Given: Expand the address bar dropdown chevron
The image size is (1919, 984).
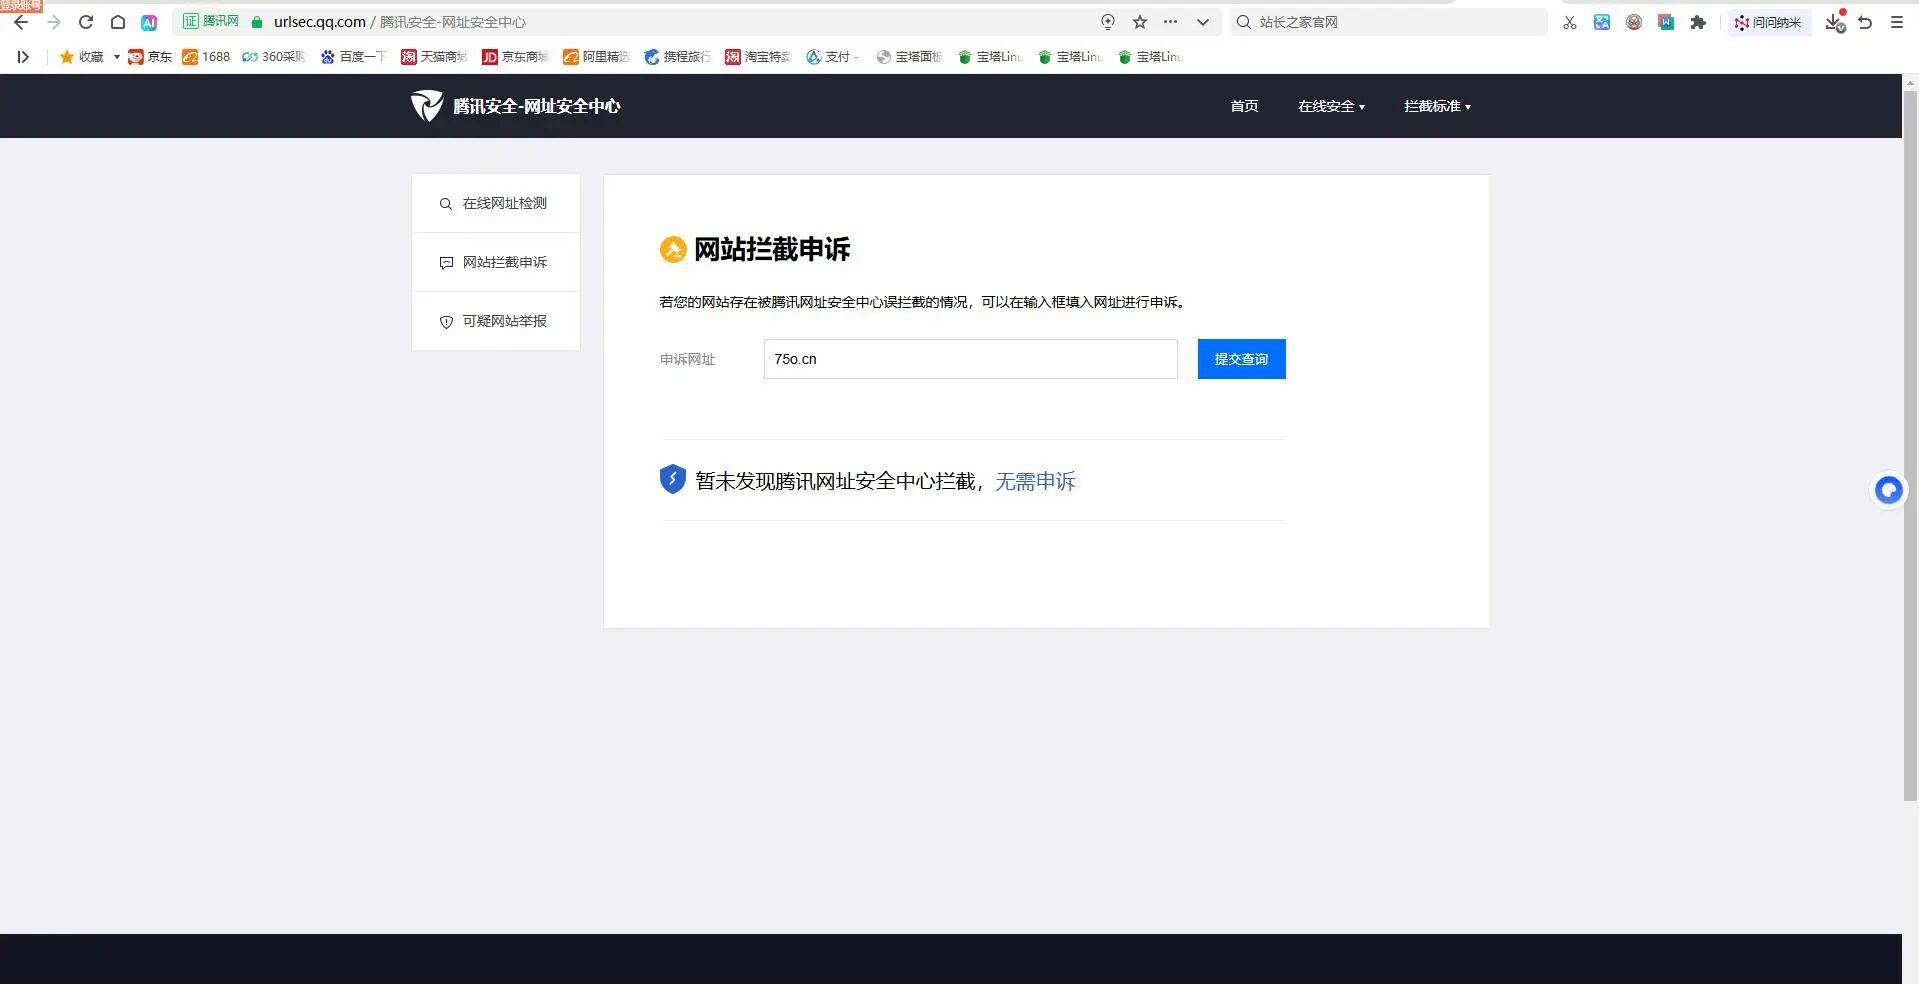Looking at the screenshot, I should pos(1203,22).
